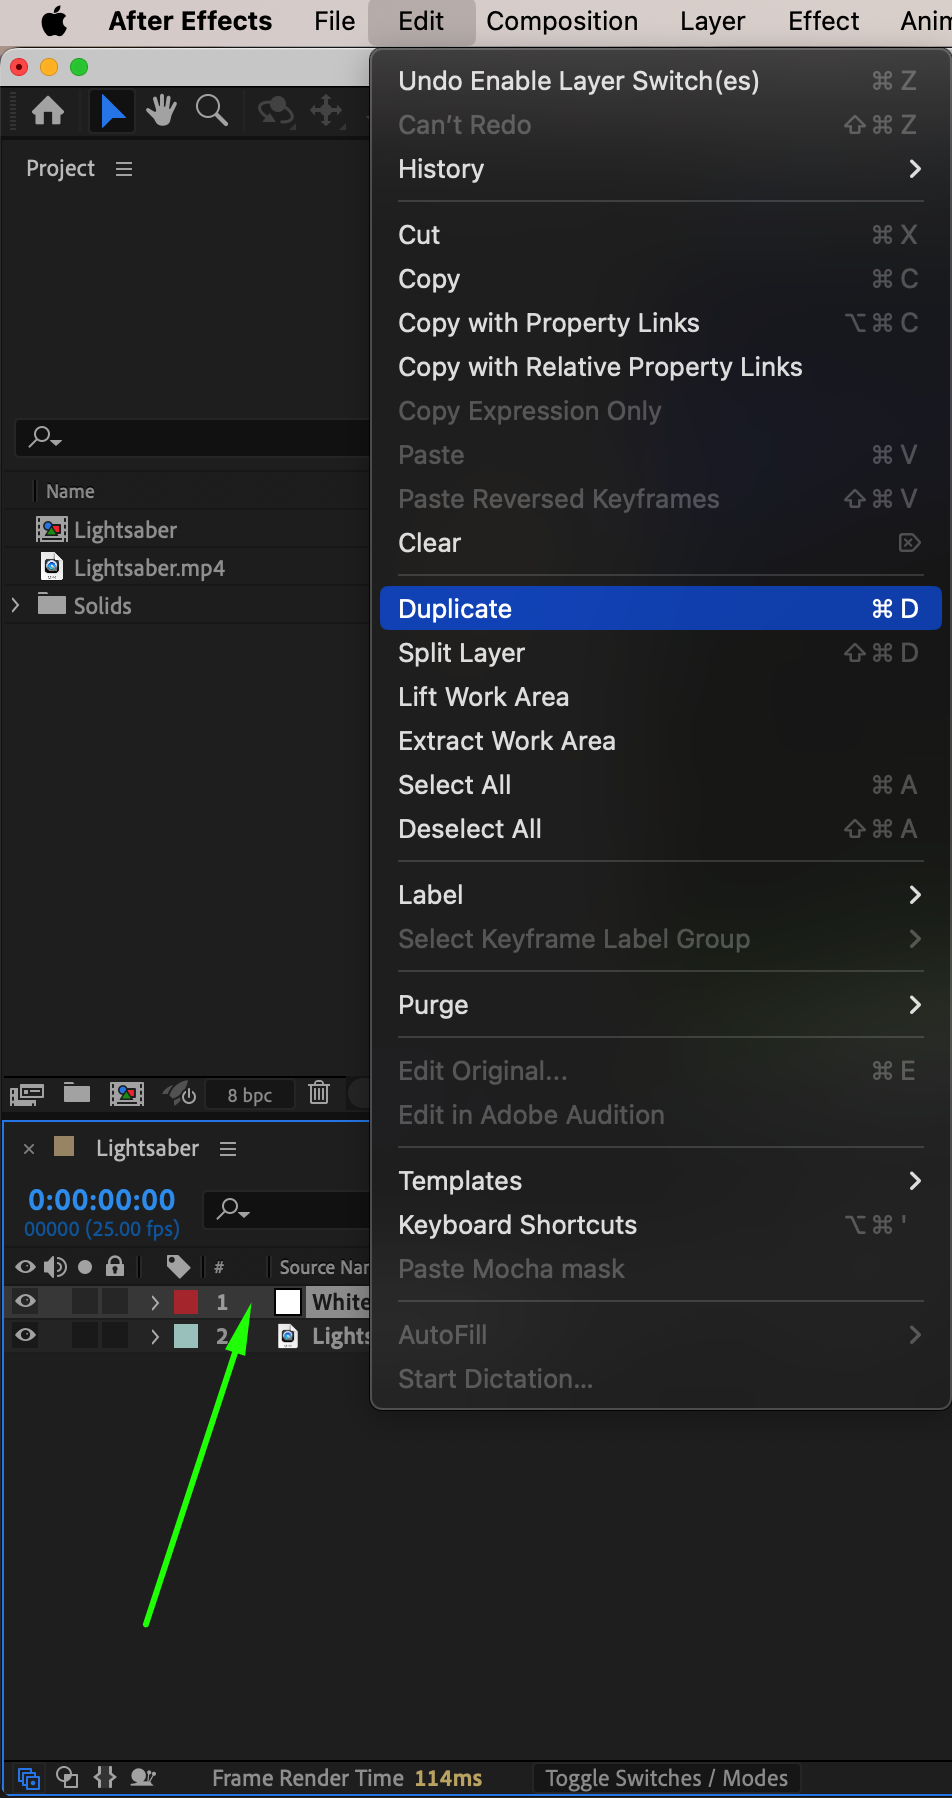Expand layer 1 properties twirl-down

(x=155, y=1302)
